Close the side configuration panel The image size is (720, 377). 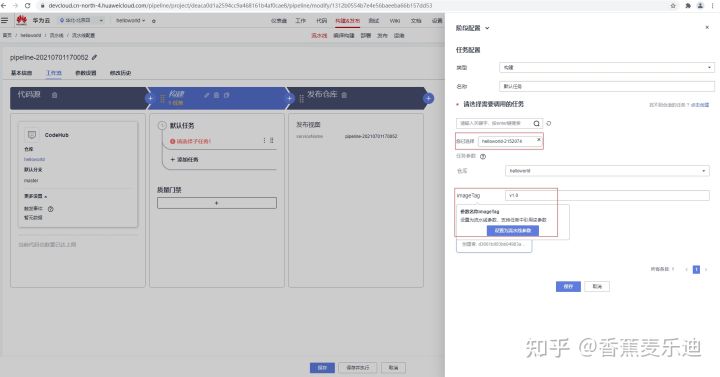point(707,28)
